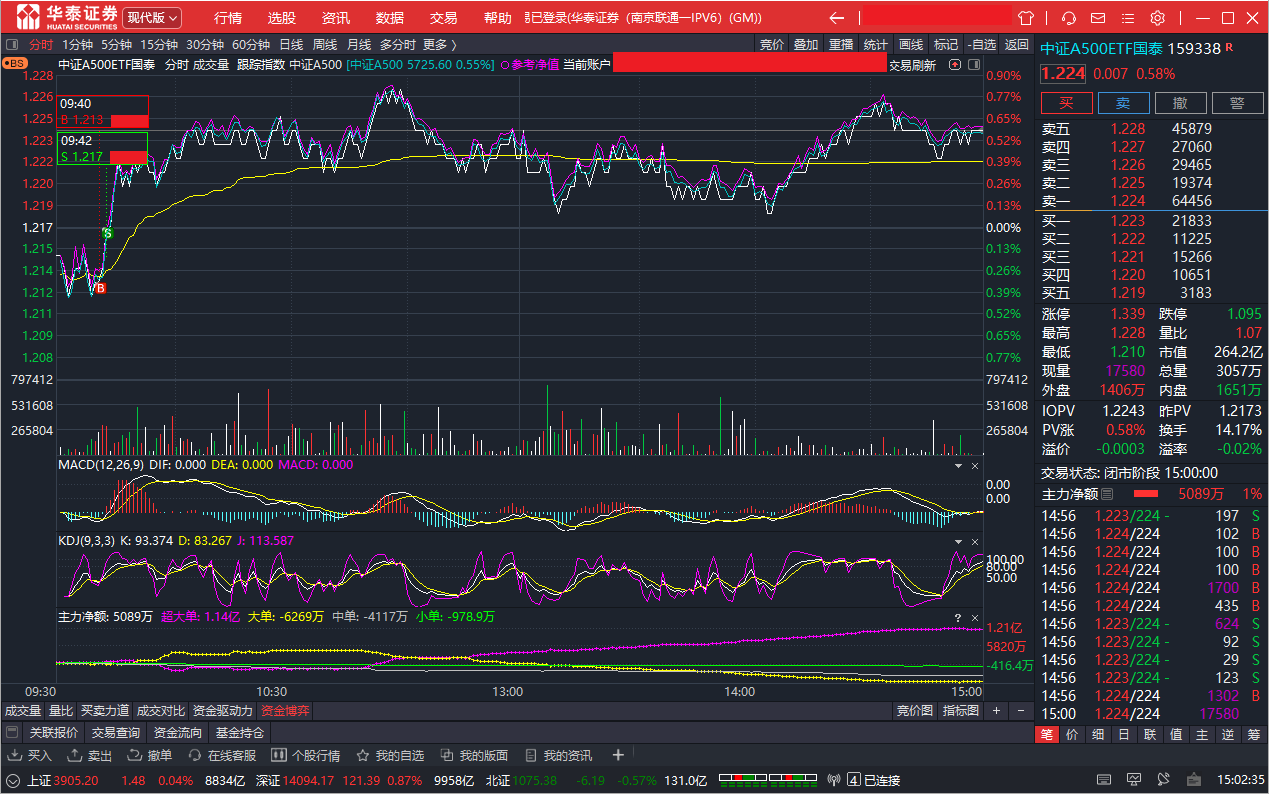Click the 画线 drawing button
Viewport: 1269px width, 794px height.
click(x=910, y=44)
